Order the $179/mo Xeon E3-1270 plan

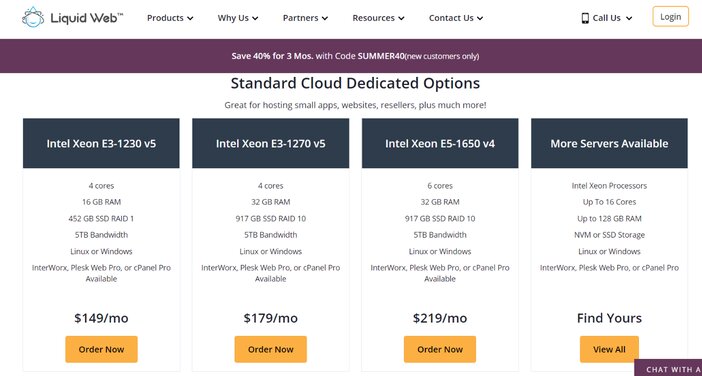click(x=270, y=349)
